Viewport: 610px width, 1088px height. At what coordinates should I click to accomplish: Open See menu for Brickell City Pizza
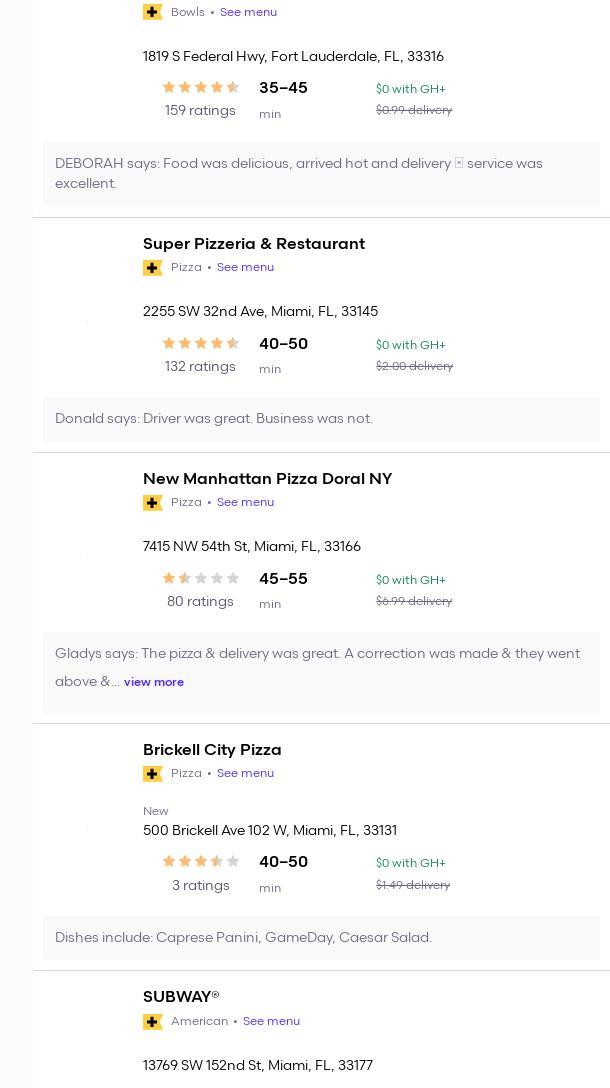(245, 773)
